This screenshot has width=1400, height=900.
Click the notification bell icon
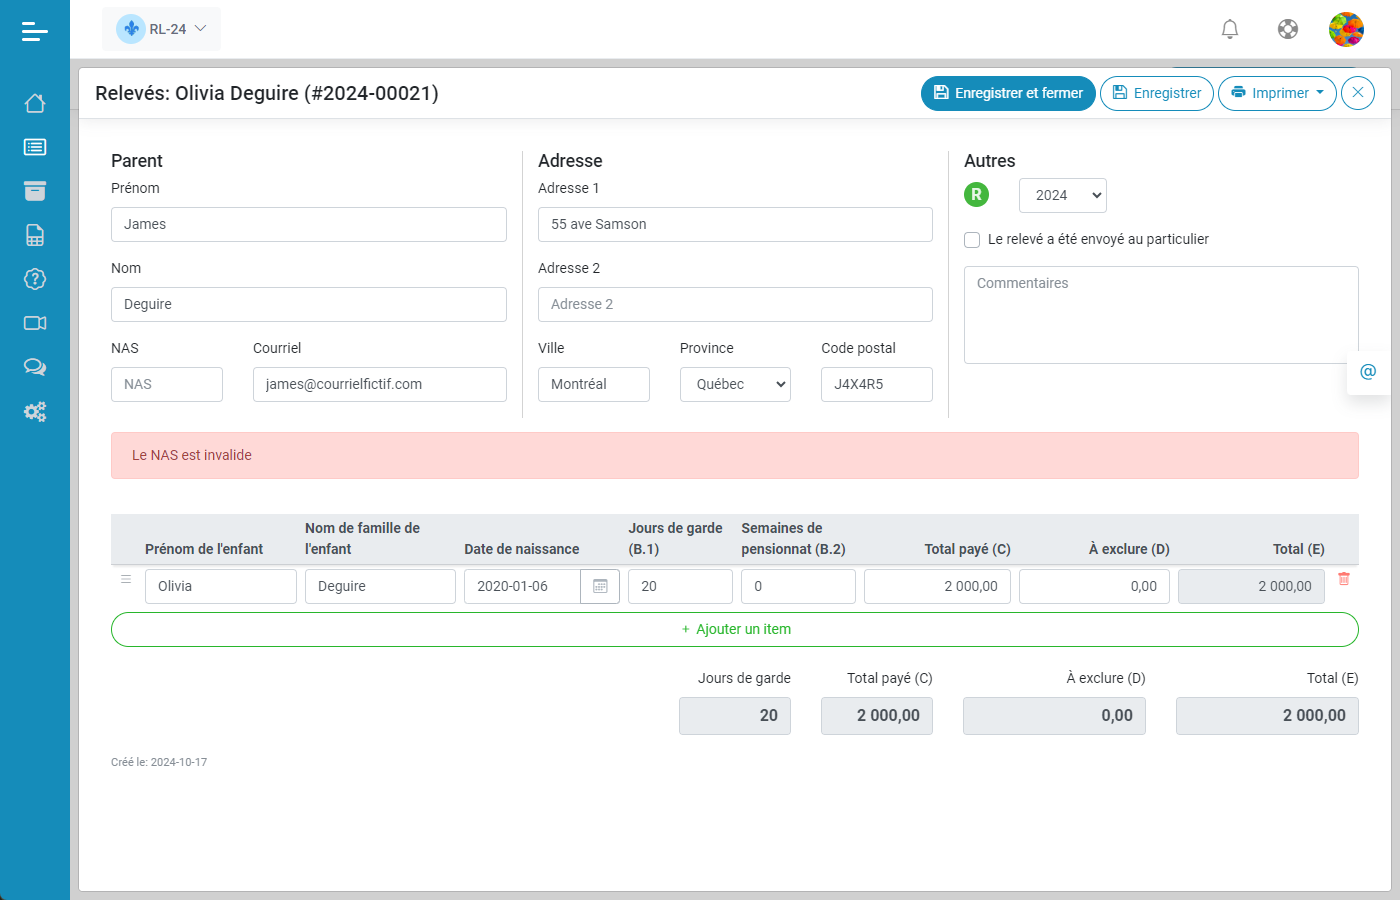pos(1230,29)
